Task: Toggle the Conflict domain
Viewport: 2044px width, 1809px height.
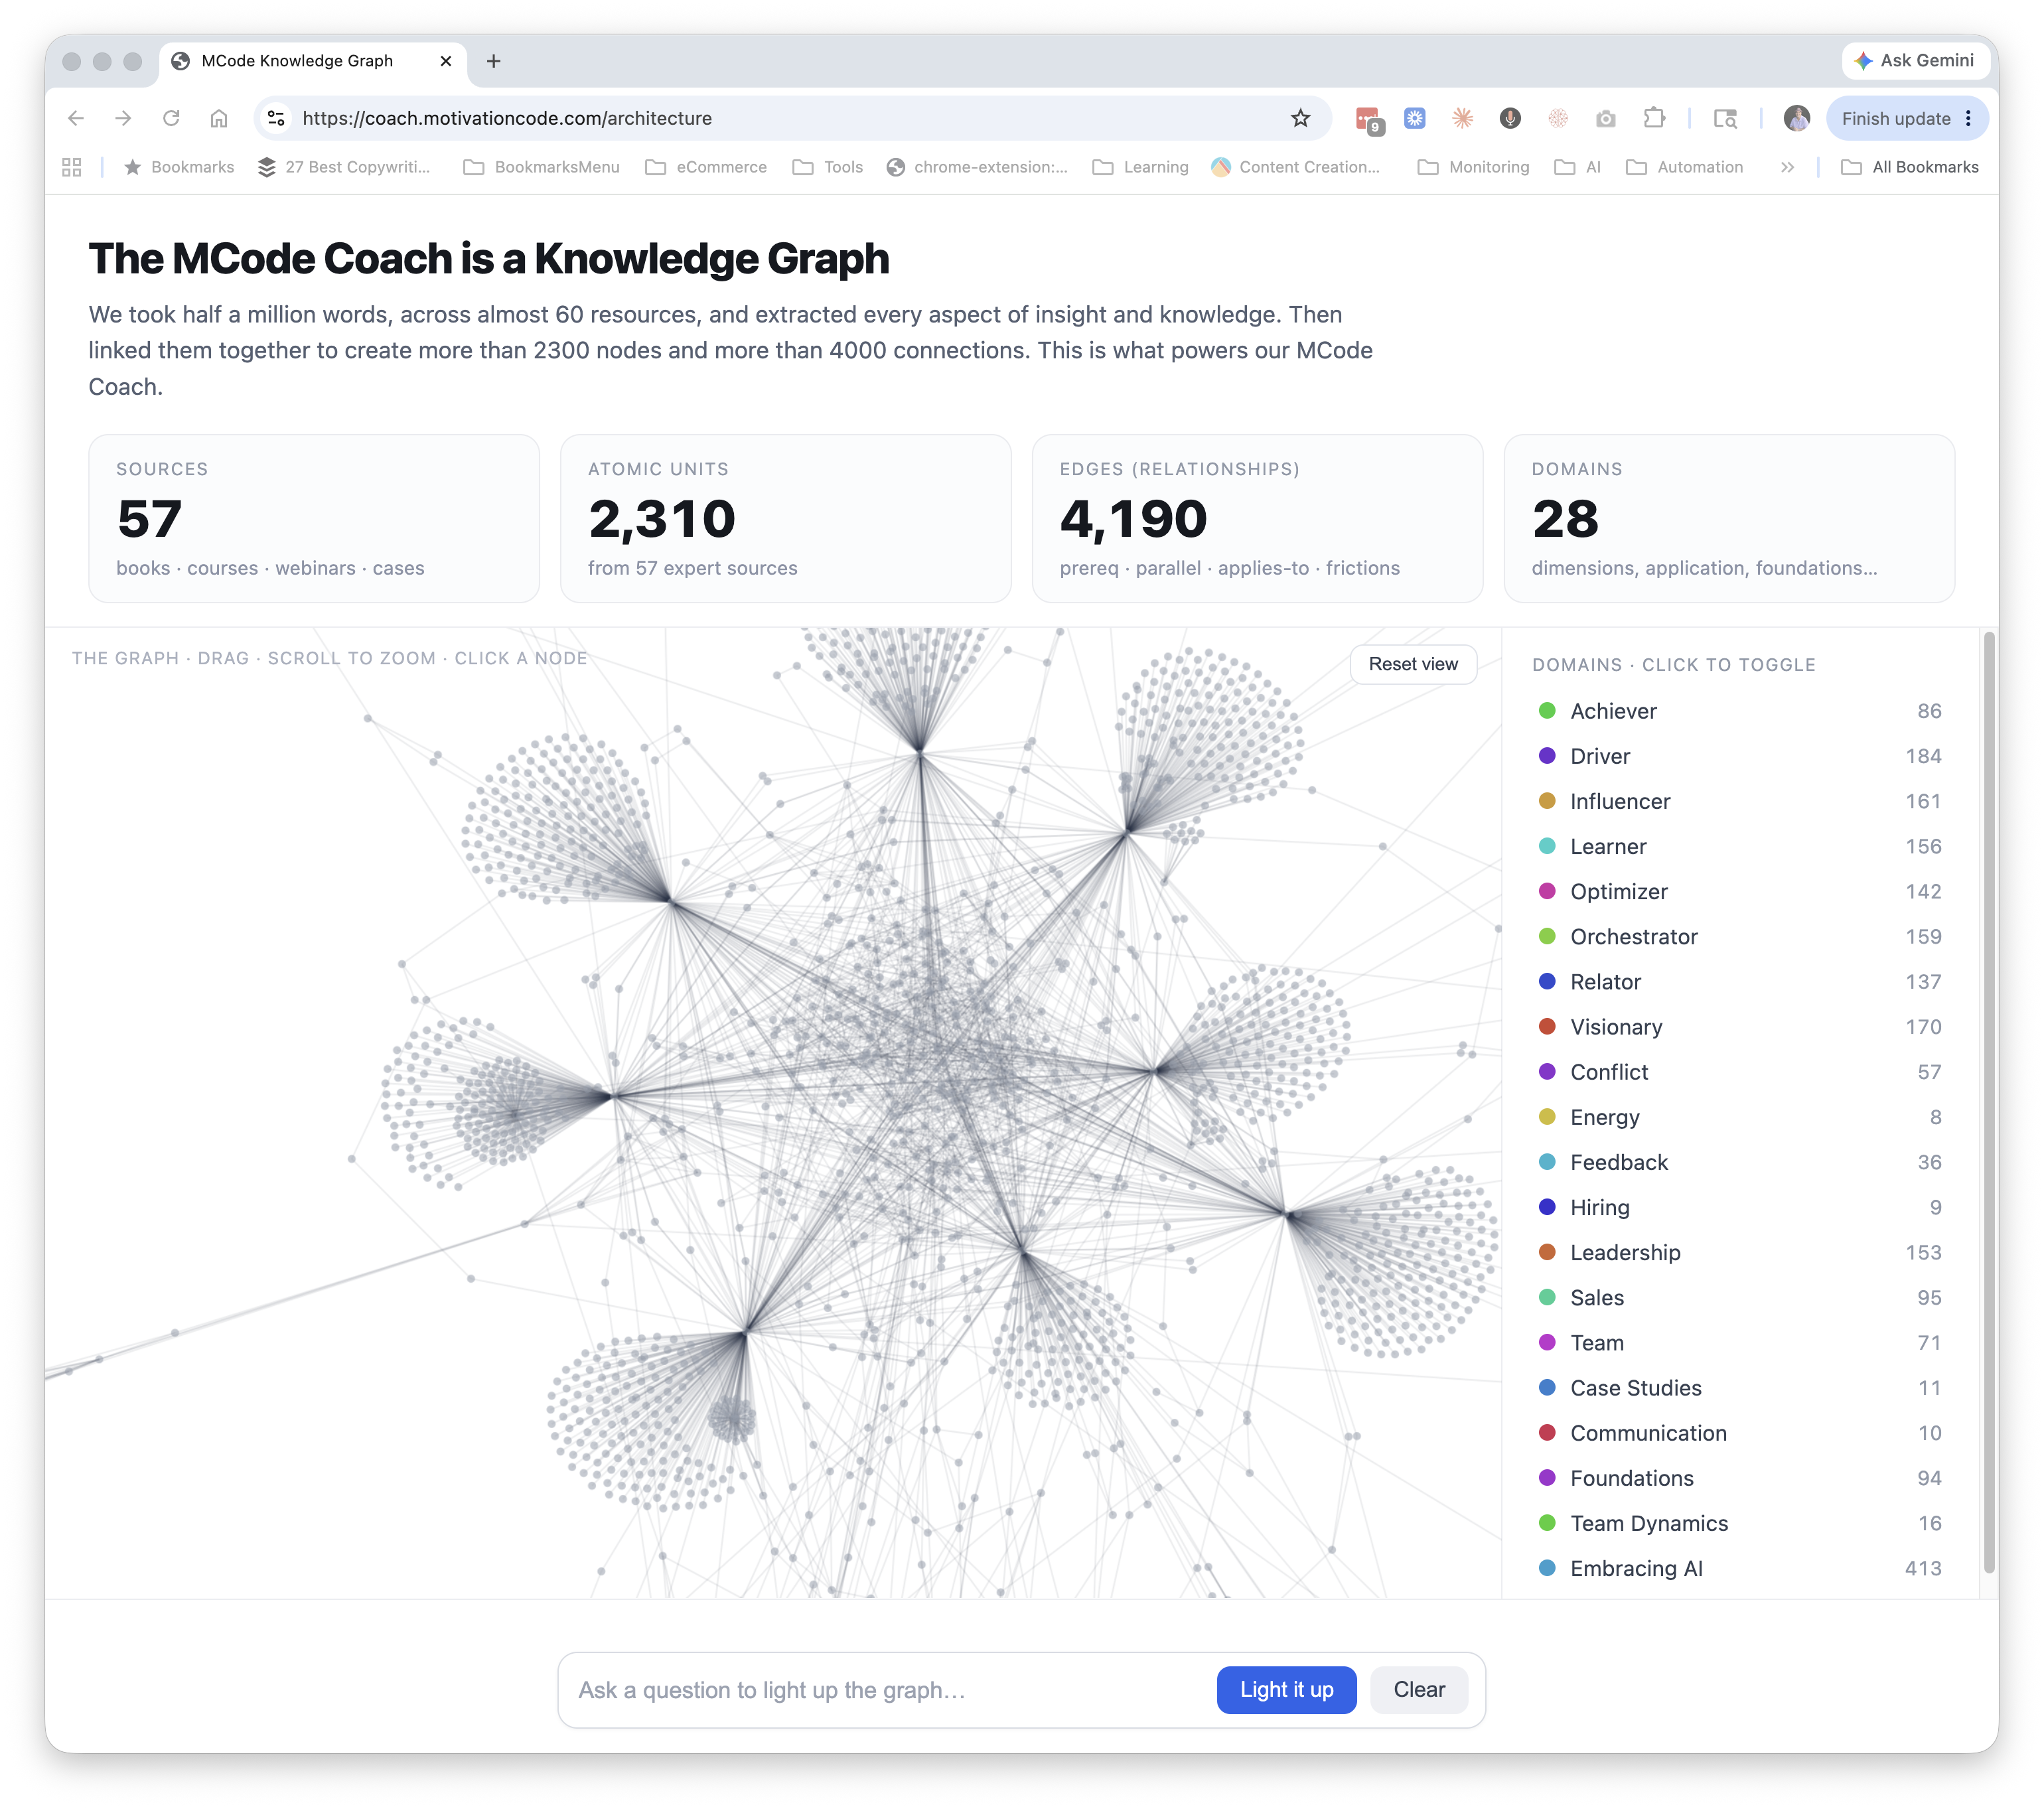Action: 1739,1072
